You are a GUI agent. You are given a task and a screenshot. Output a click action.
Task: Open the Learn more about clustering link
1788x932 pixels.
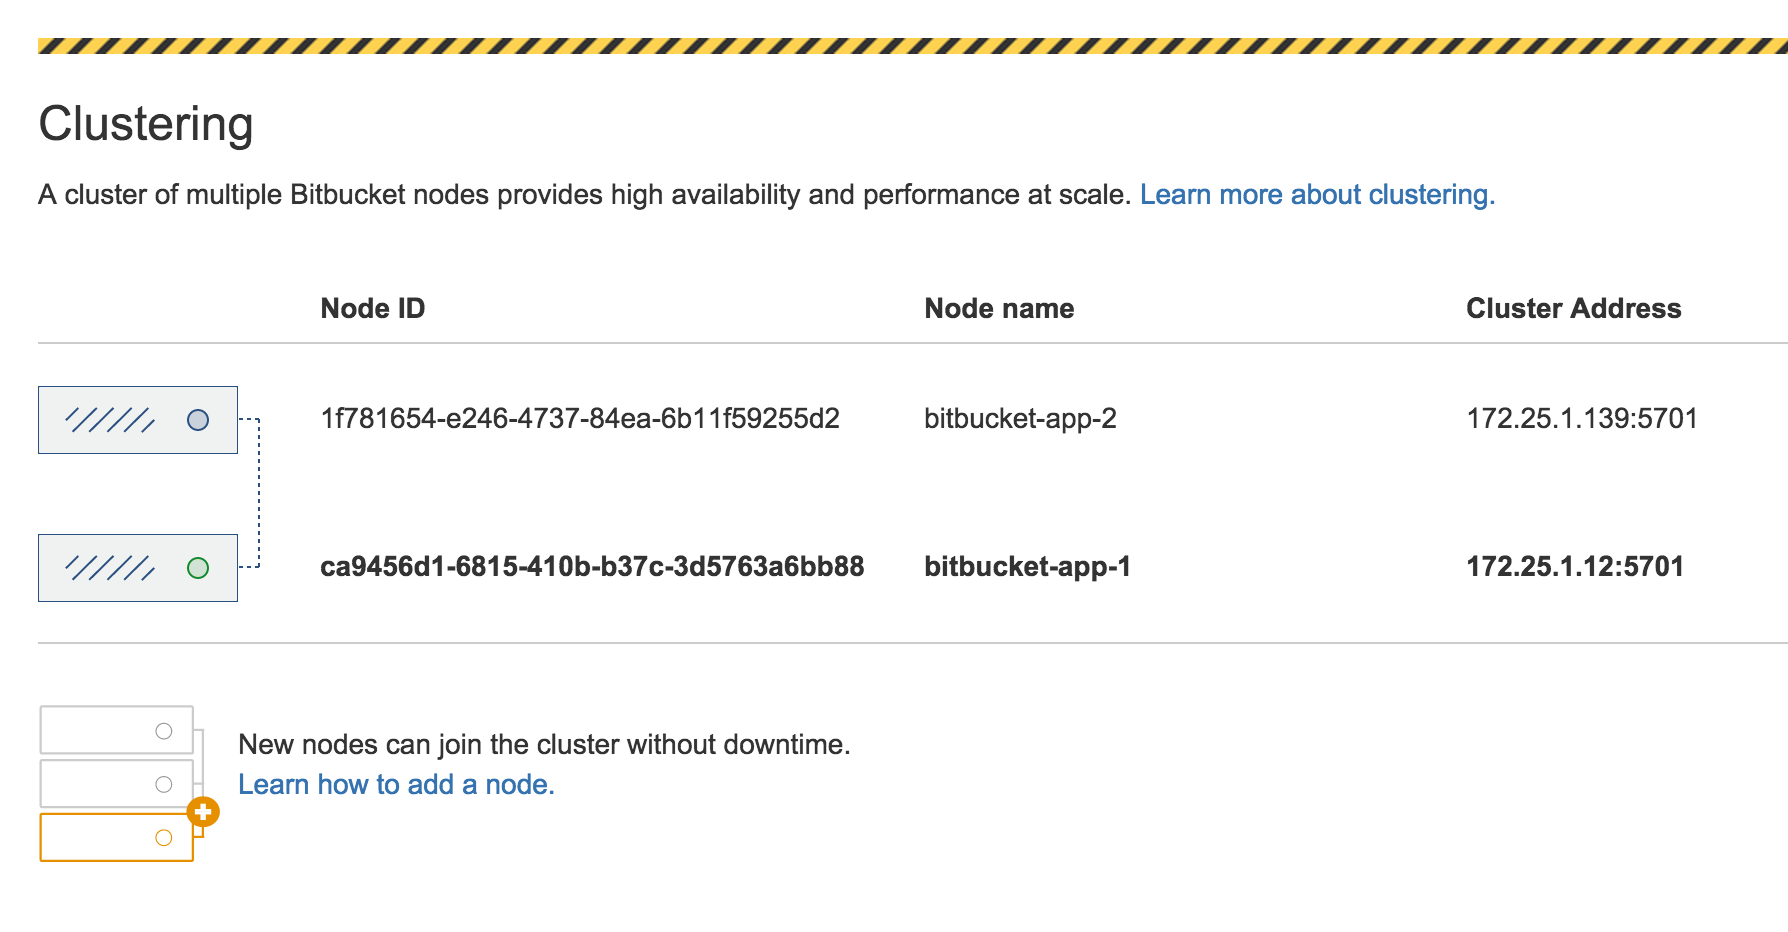click(1317, 194)
